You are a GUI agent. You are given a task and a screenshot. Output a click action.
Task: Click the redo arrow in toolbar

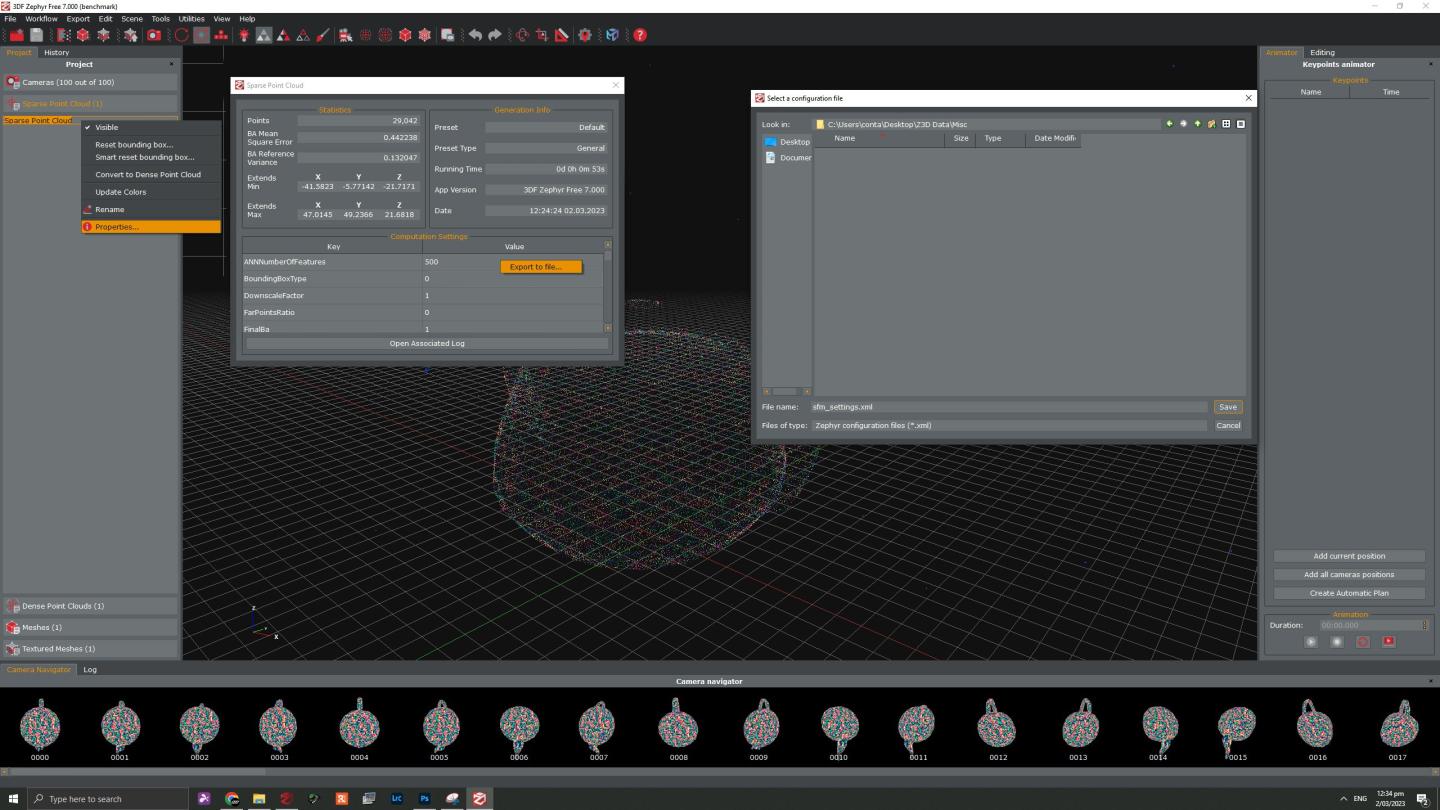click(x=494, y=35)
